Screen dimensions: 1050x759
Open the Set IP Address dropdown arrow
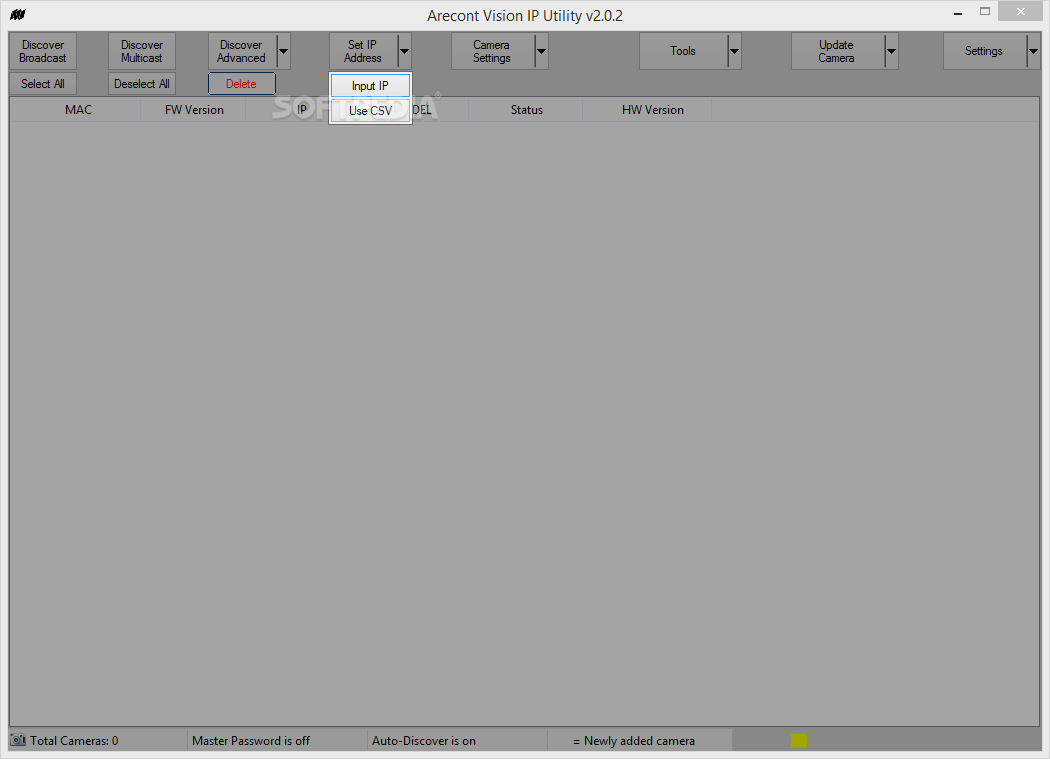click(404, 51)
